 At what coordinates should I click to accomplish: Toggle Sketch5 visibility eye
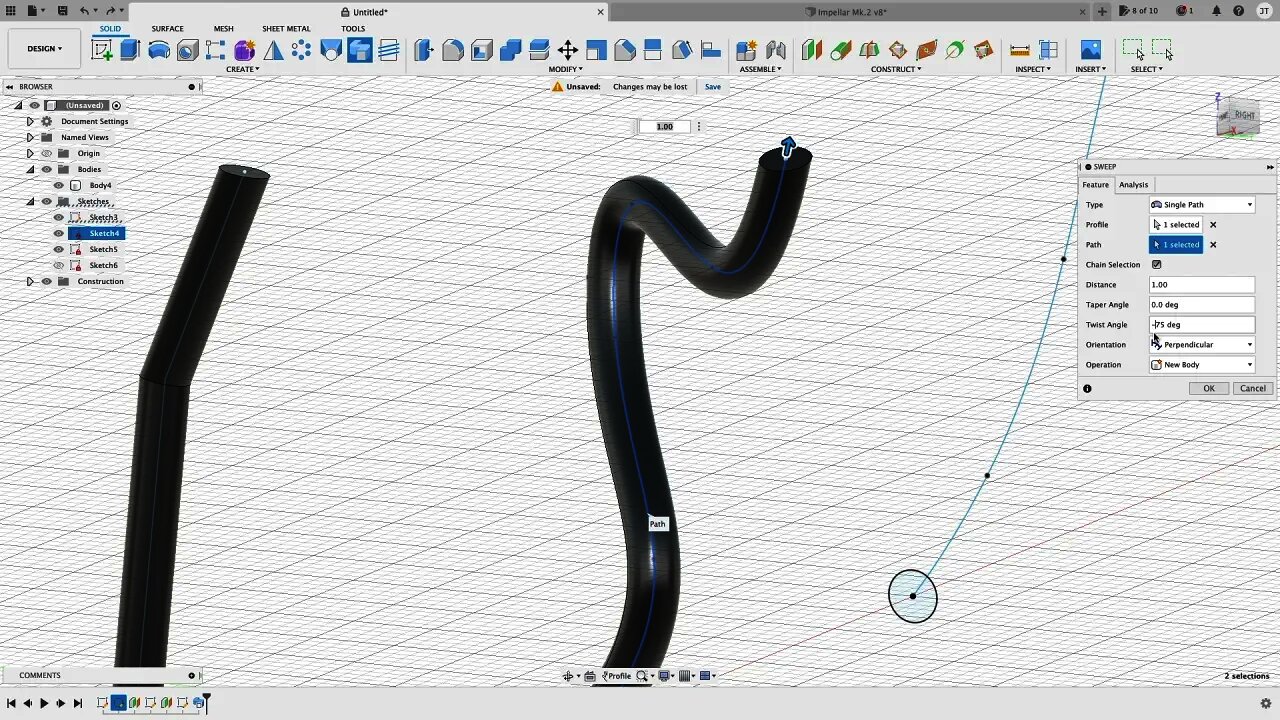pos(59,249)
